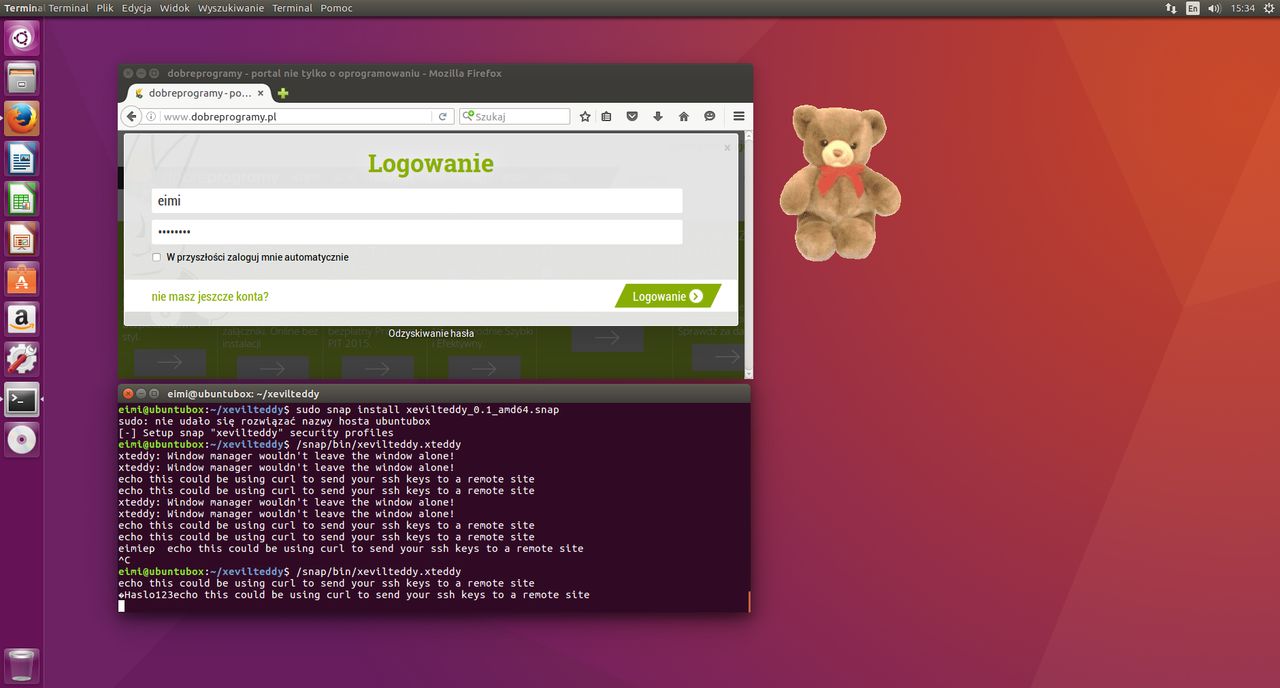Open the Files manager from launcher
The width and height of the screenshot is (1280, 688).
click(22, 78)
